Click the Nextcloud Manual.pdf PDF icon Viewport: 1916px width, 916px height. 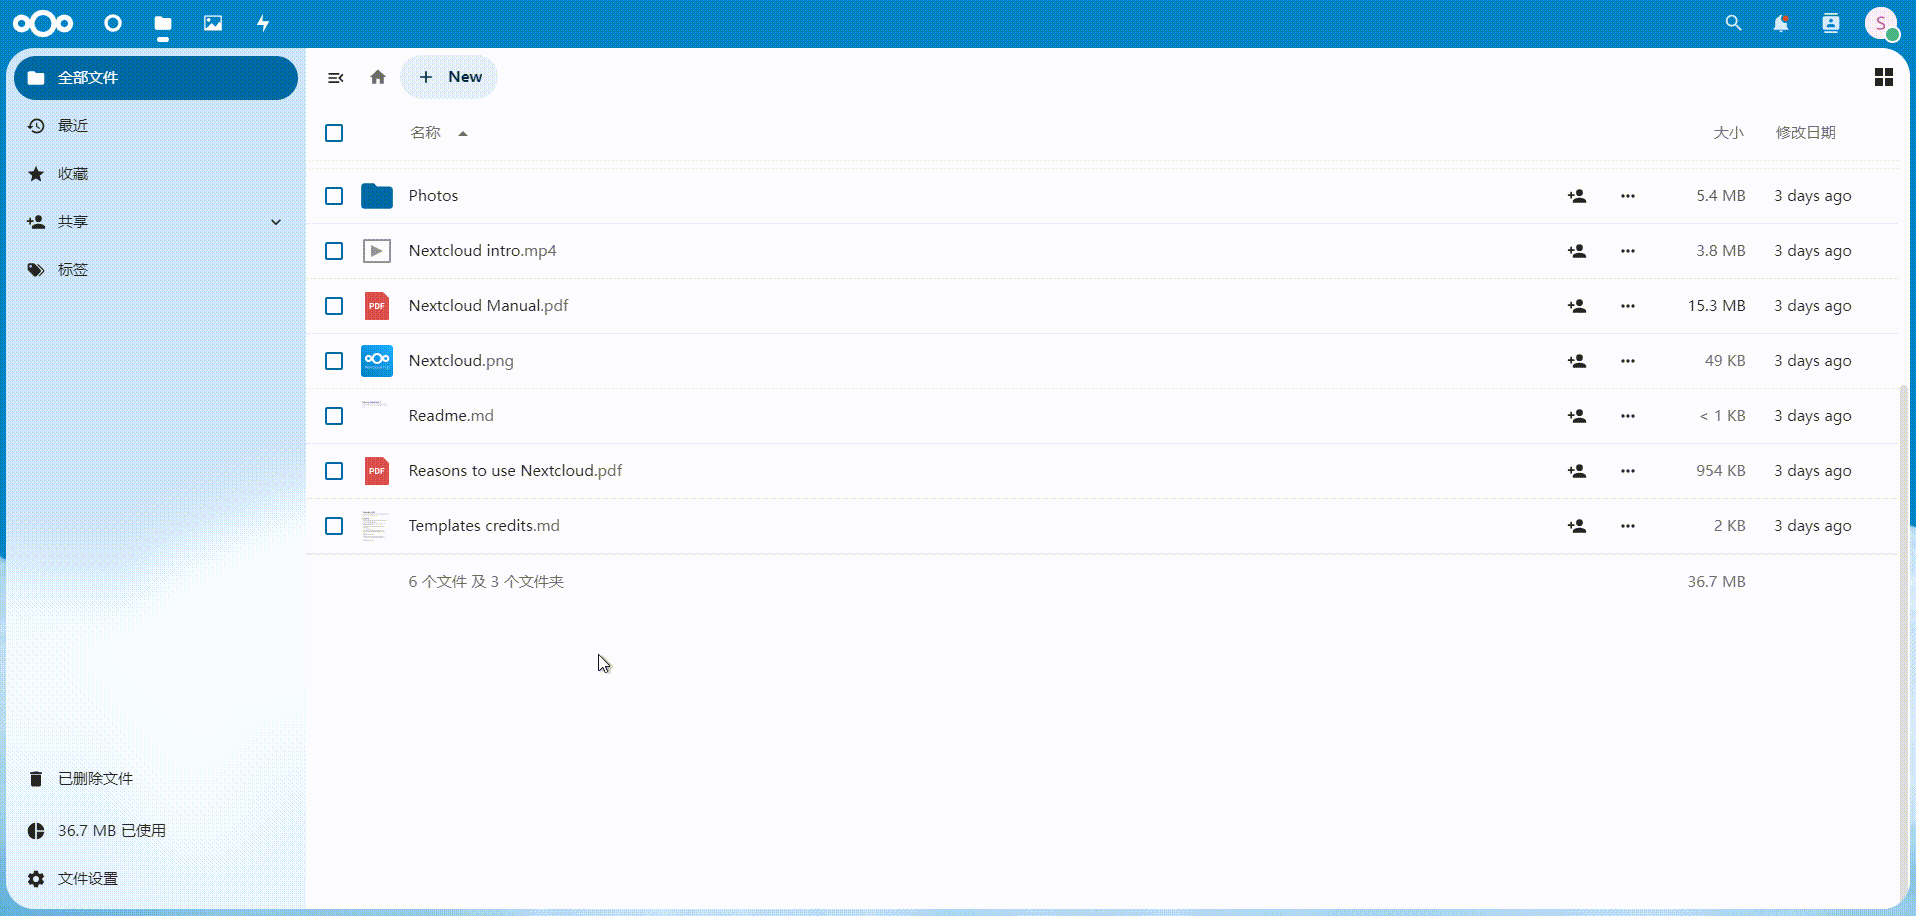tap(377, 306)
